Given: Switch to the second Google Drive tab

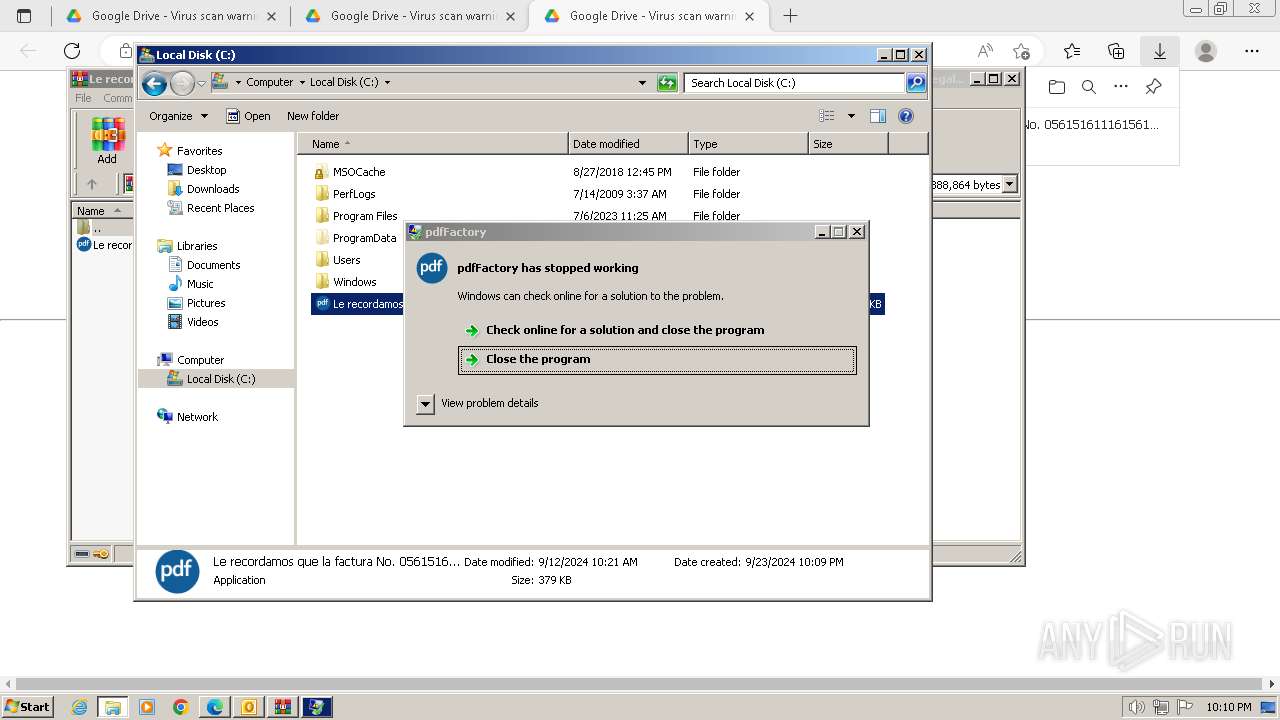Looking at the screenshot, I should click(x=409, y=16).
